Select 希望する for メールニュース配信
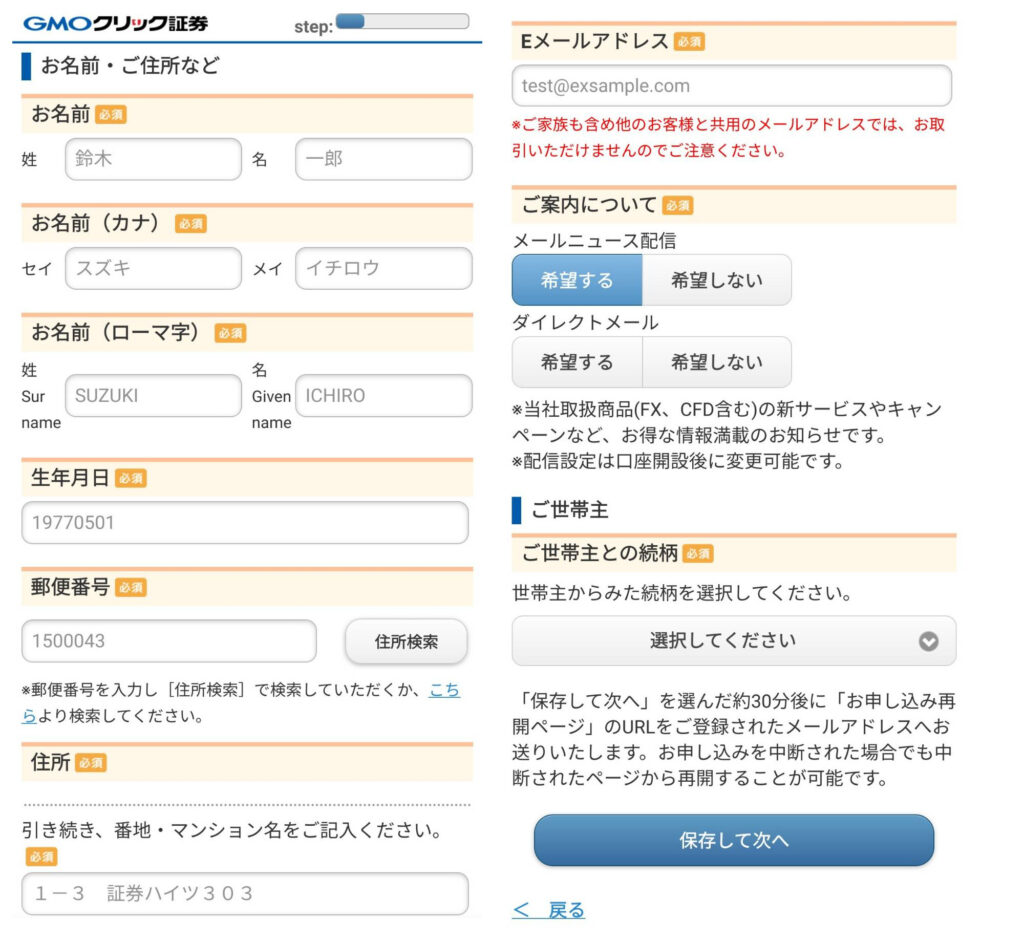This screenshot has height=943, width=1024. (577, 280)
